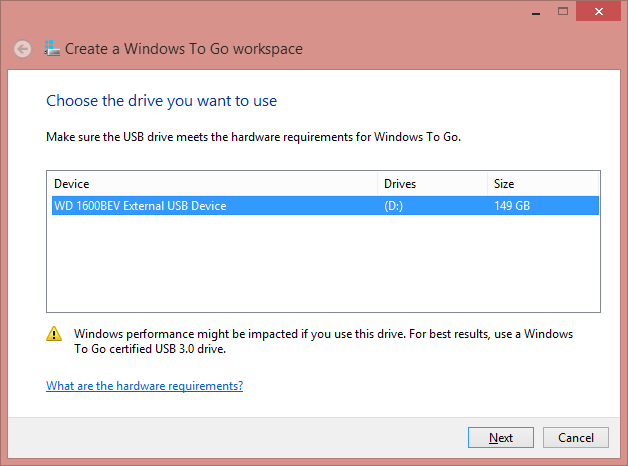Screen dimensions: 628x466
Task: Click the 'Choose the drive you want to use' heading
Action: (x=161, y=101)
